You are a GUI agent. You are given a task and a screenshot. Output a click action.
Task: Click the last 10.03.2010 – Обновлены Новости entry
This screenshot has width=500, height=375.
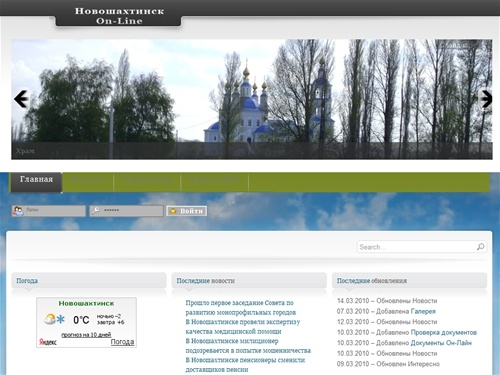tap(387, 353)
